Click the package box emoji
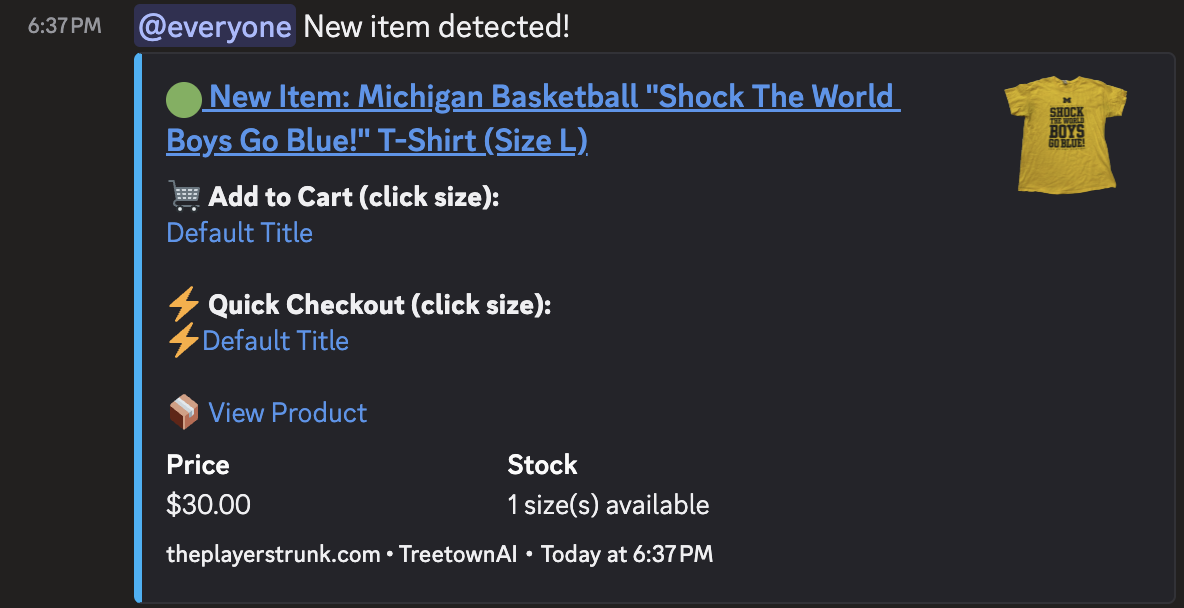The height and width of the screenshot is (608, 1184). click(x=184, y=412)
